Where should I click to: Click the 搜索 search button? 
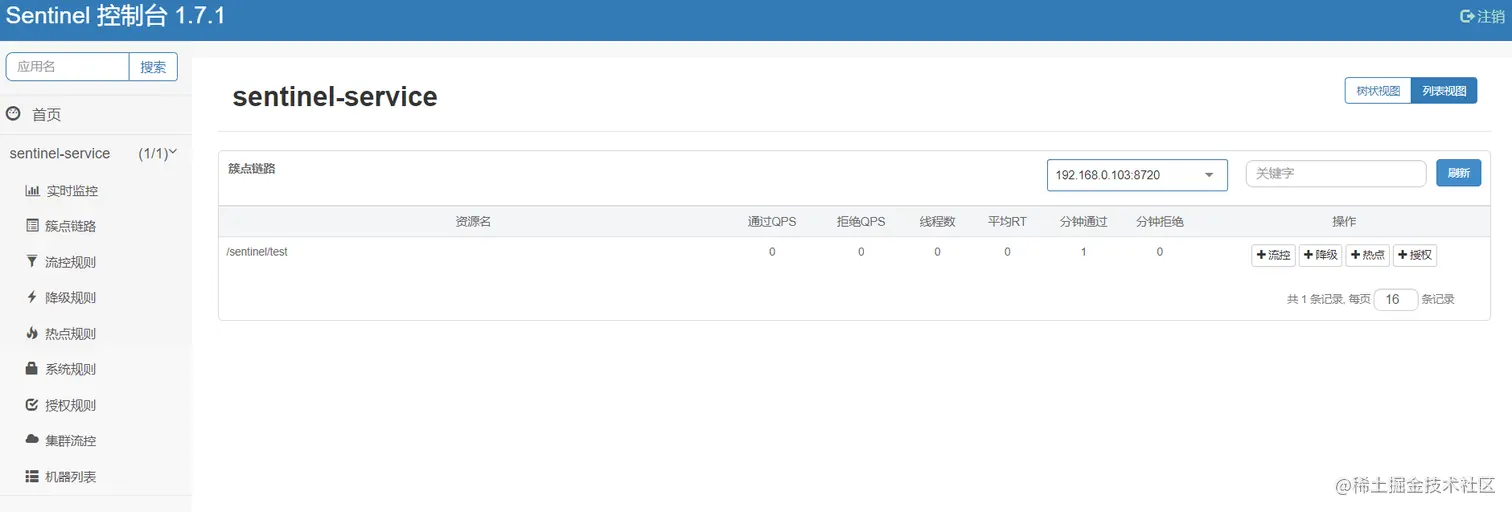click(153, 67)
